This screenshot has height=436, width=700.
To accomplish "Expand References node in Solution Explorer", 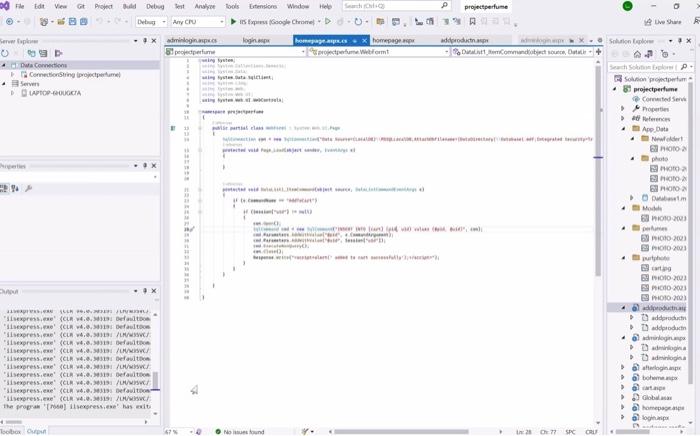I will pyautogui.click(x=623, y=119).
